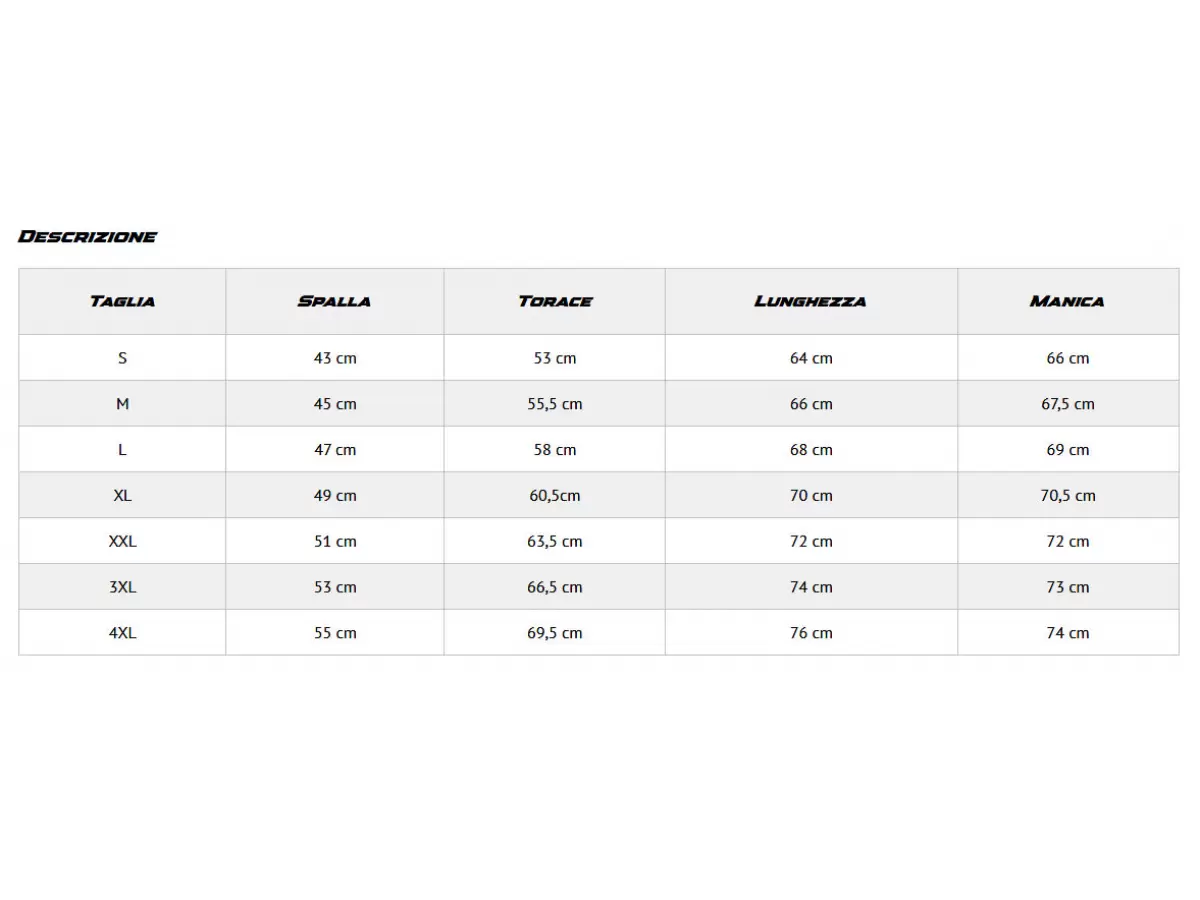Select the 55,5 cm chest value

click(x=555, y=404)
